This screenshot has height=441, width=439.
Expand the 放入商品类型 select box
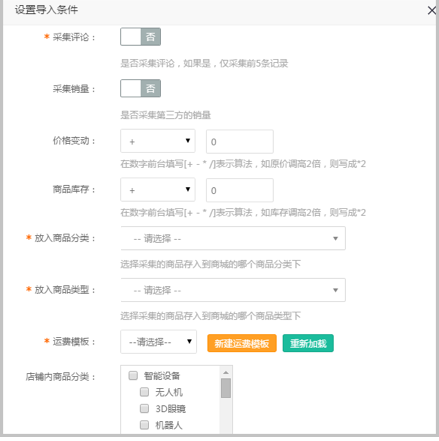233,290
